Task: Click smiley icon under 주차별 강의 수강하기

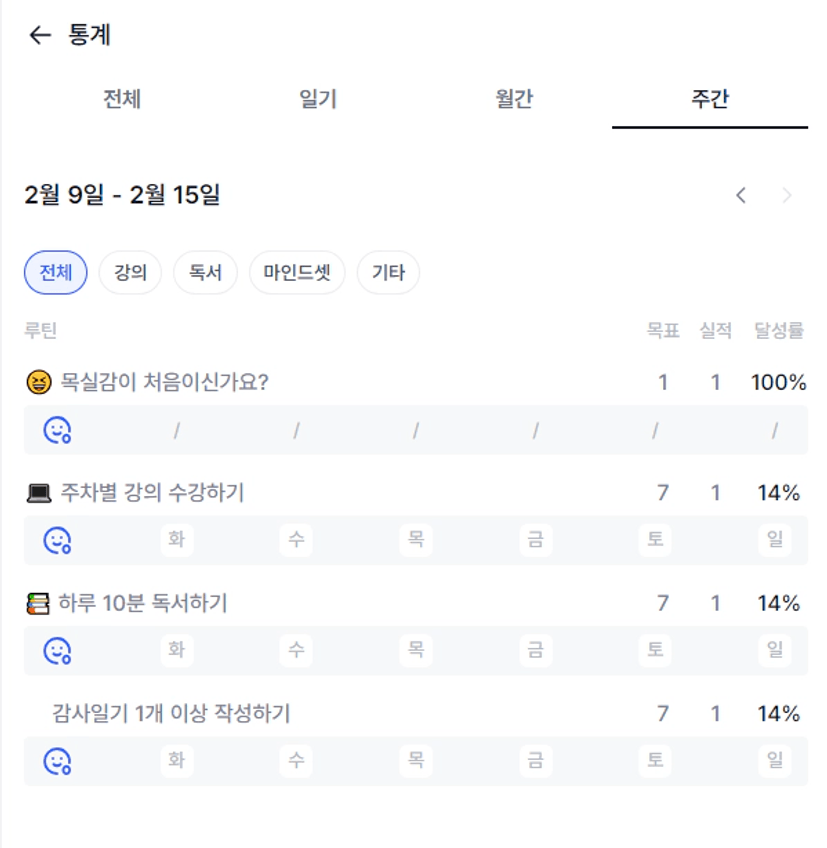Action: [57, 541]
